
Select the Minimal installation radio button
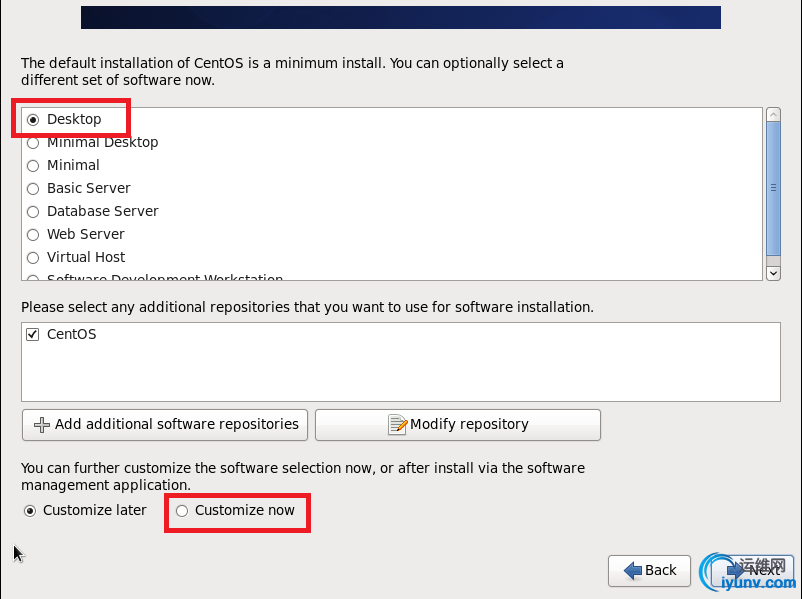(33, 165)
